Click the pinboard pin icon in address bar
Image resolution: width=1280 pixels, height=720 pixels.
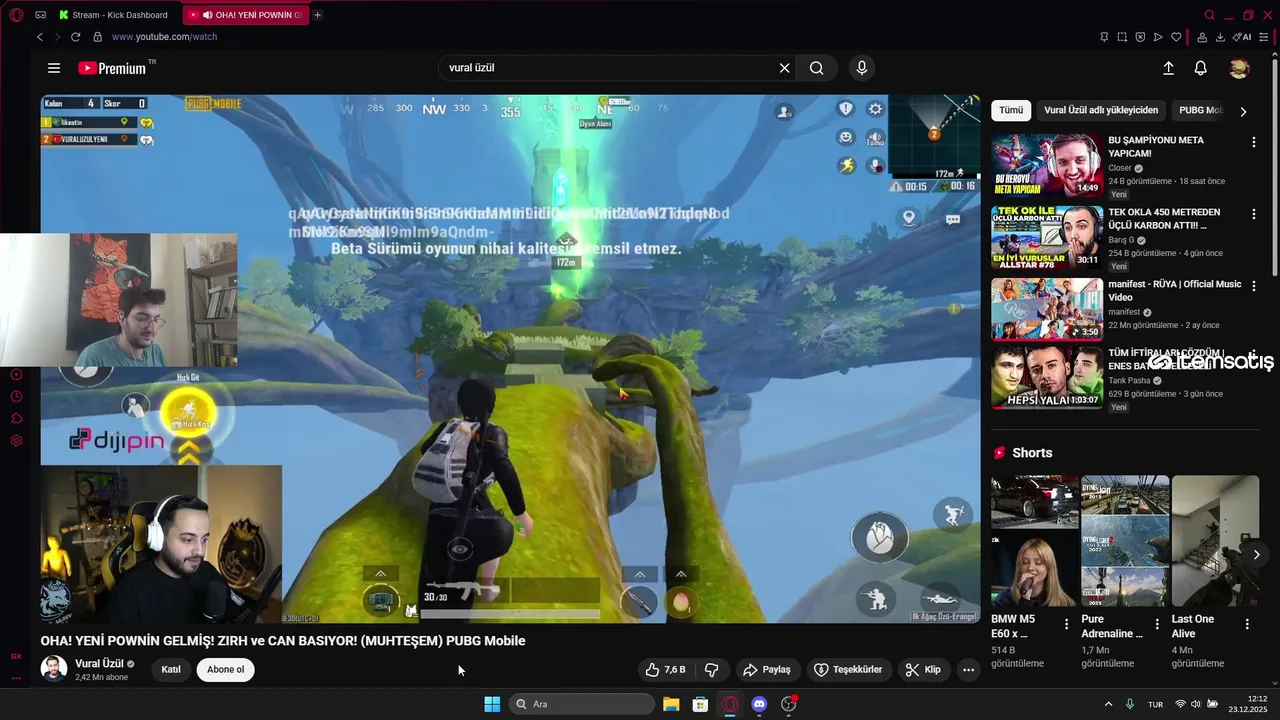click(x=1104, y=37)
